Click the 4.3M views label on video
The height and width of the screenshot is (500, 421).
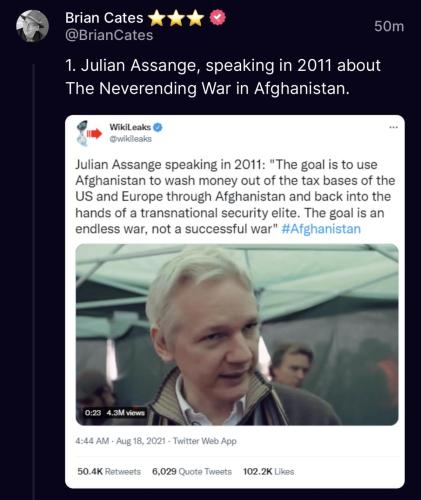click(x=126, y=413)
